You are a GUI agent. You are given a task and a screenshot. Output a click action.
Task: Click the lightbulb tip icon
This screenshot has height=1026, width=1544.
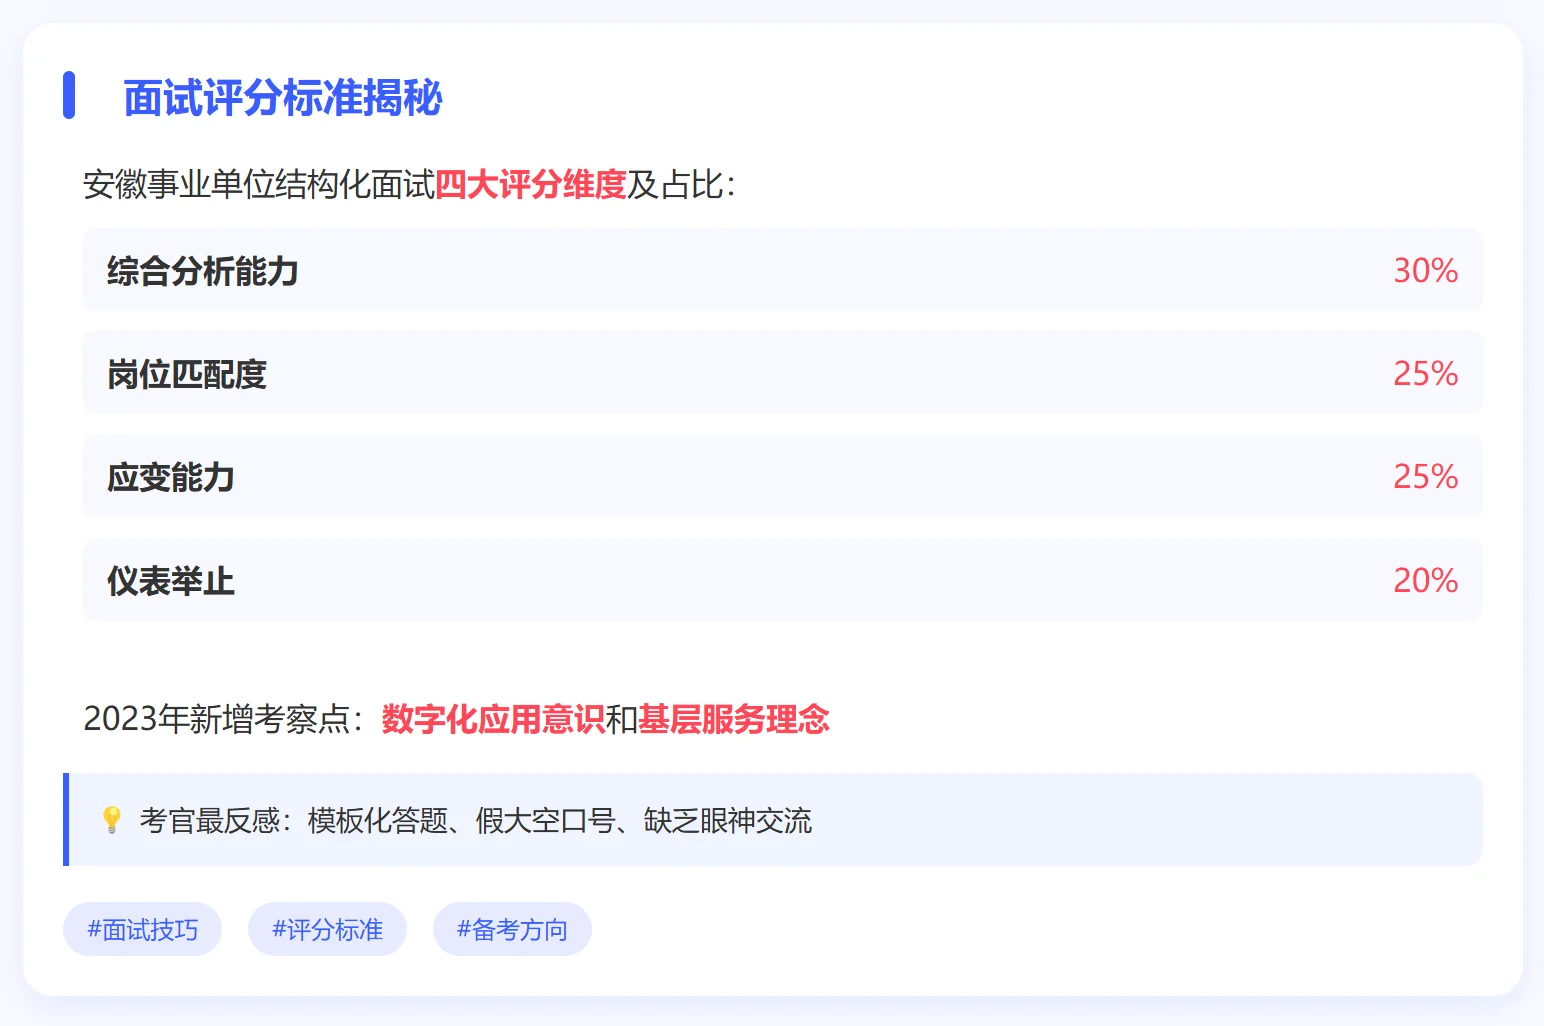[112, 820]
